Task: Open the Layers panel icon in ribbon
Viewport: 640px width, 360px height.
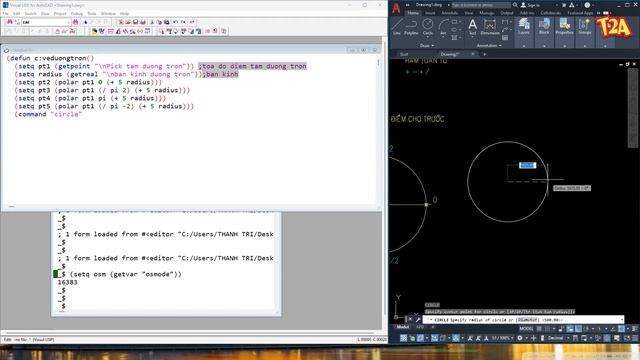Action: [x=524, y=26]
